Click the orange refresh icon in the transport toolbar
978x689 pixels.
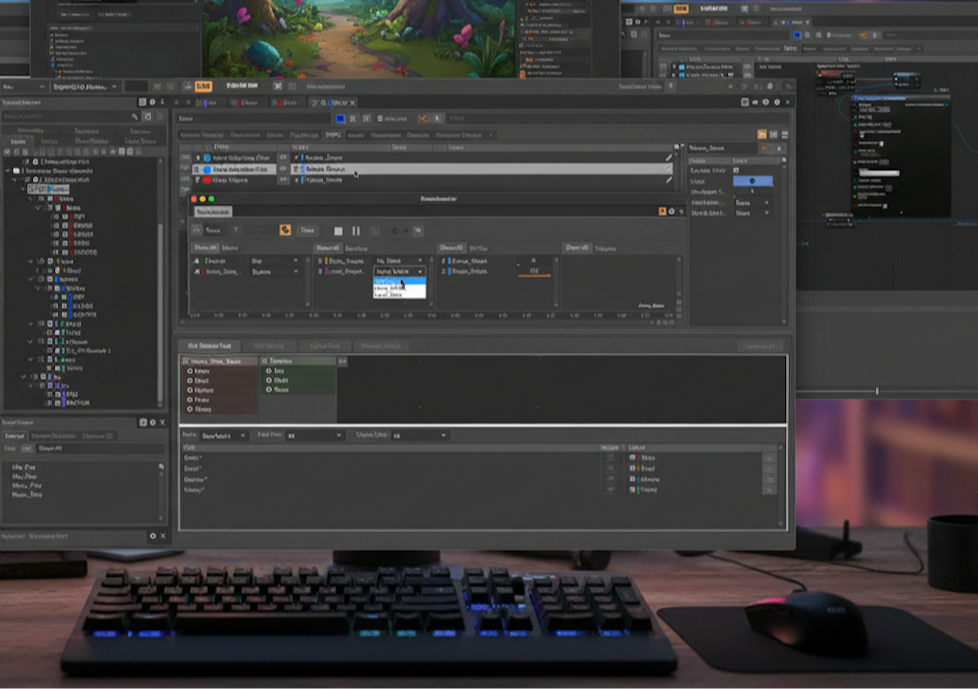(x=286, y=229)
